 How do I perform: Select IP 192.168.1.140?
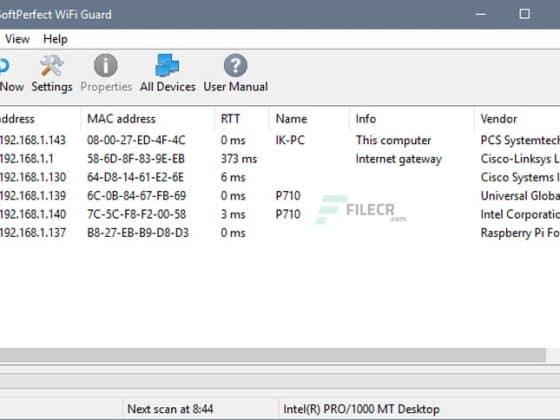33,215
